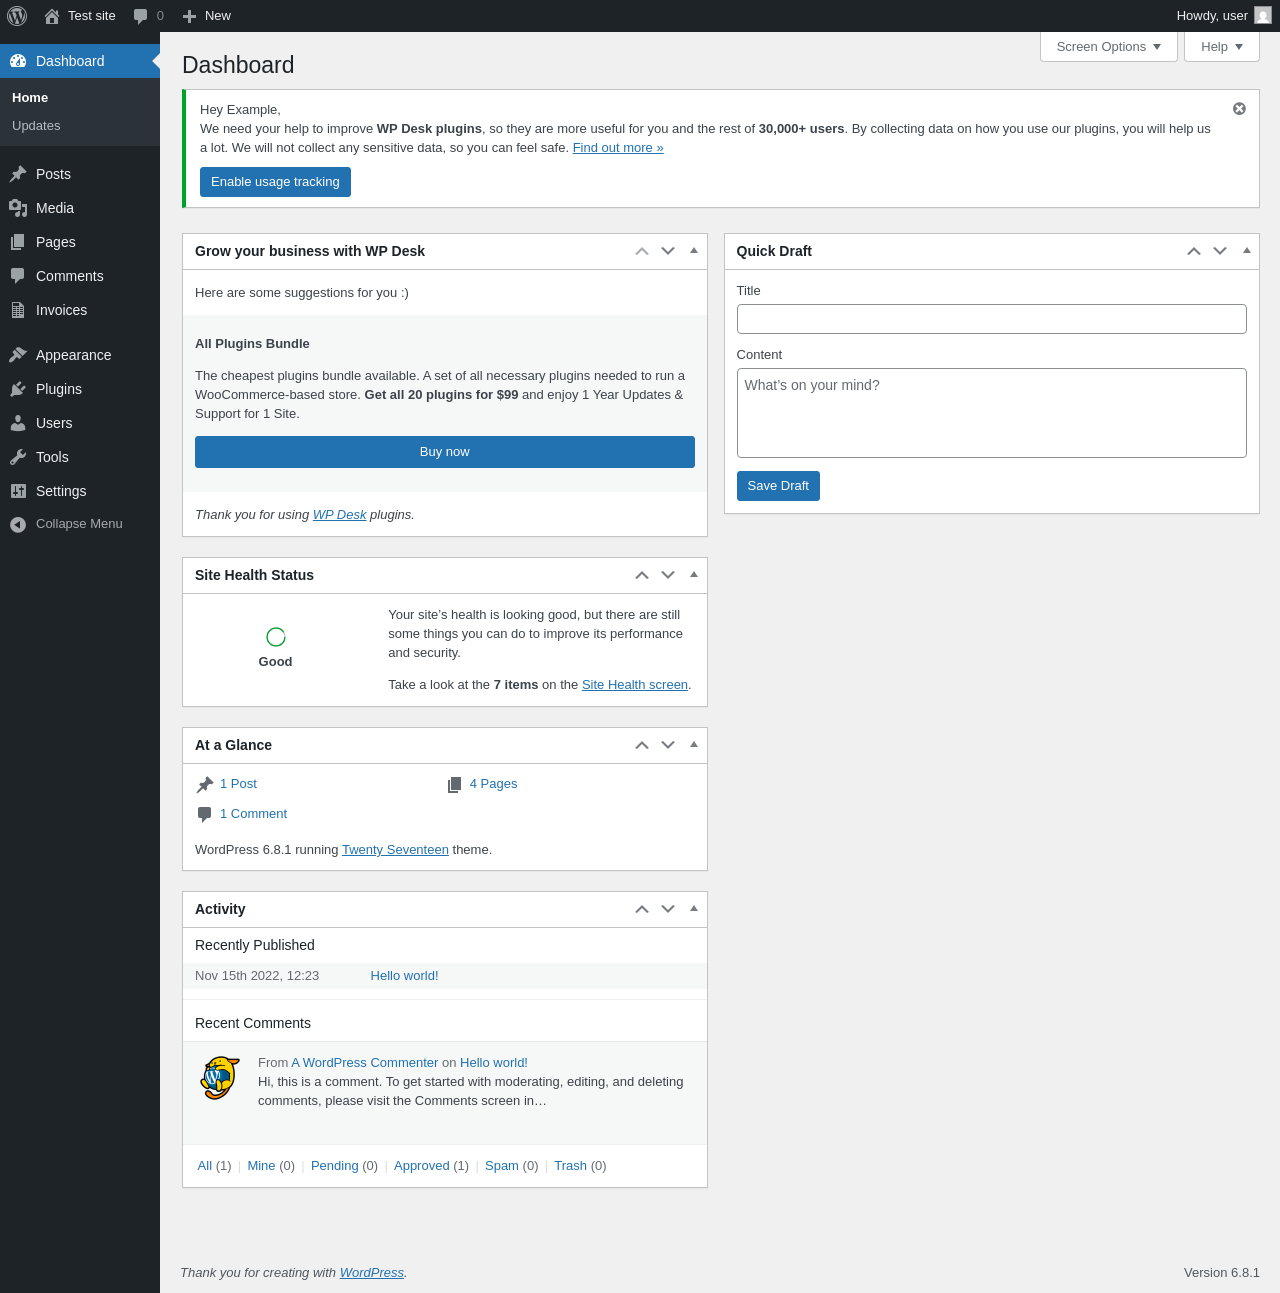Open Test site home icon link
Viewport: 1280px width, 1293px height.
[x=52, y=16]
